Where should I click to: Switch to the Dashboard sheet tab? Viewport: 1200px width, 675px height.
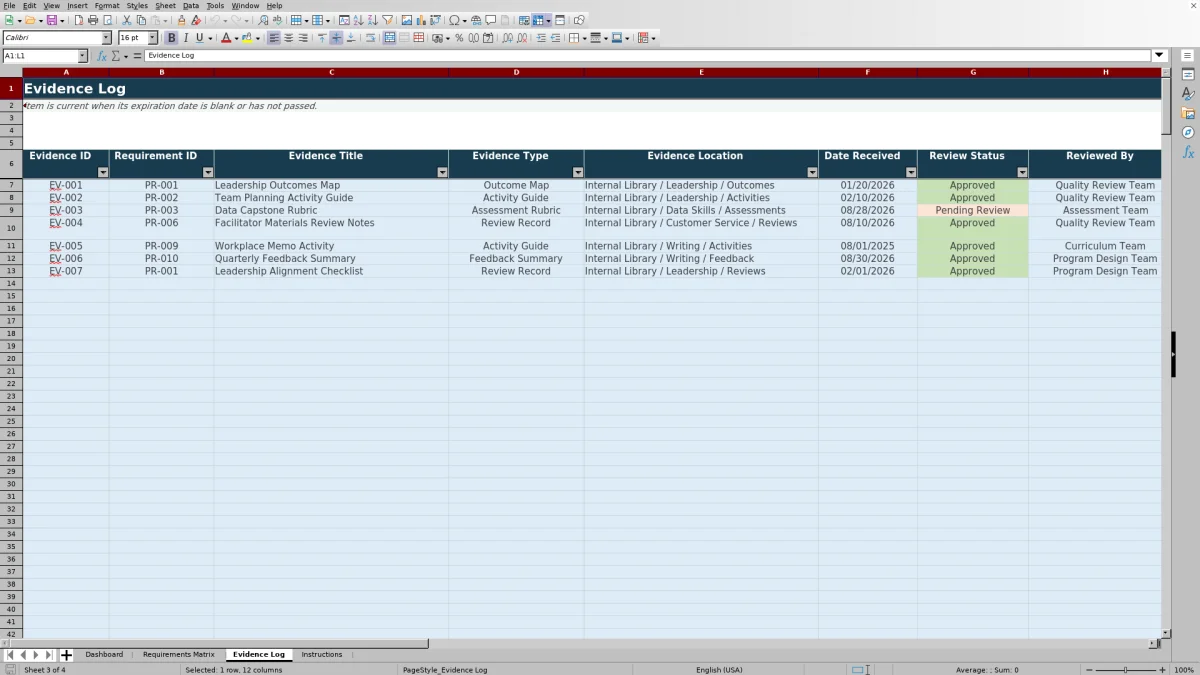(104, 655)
